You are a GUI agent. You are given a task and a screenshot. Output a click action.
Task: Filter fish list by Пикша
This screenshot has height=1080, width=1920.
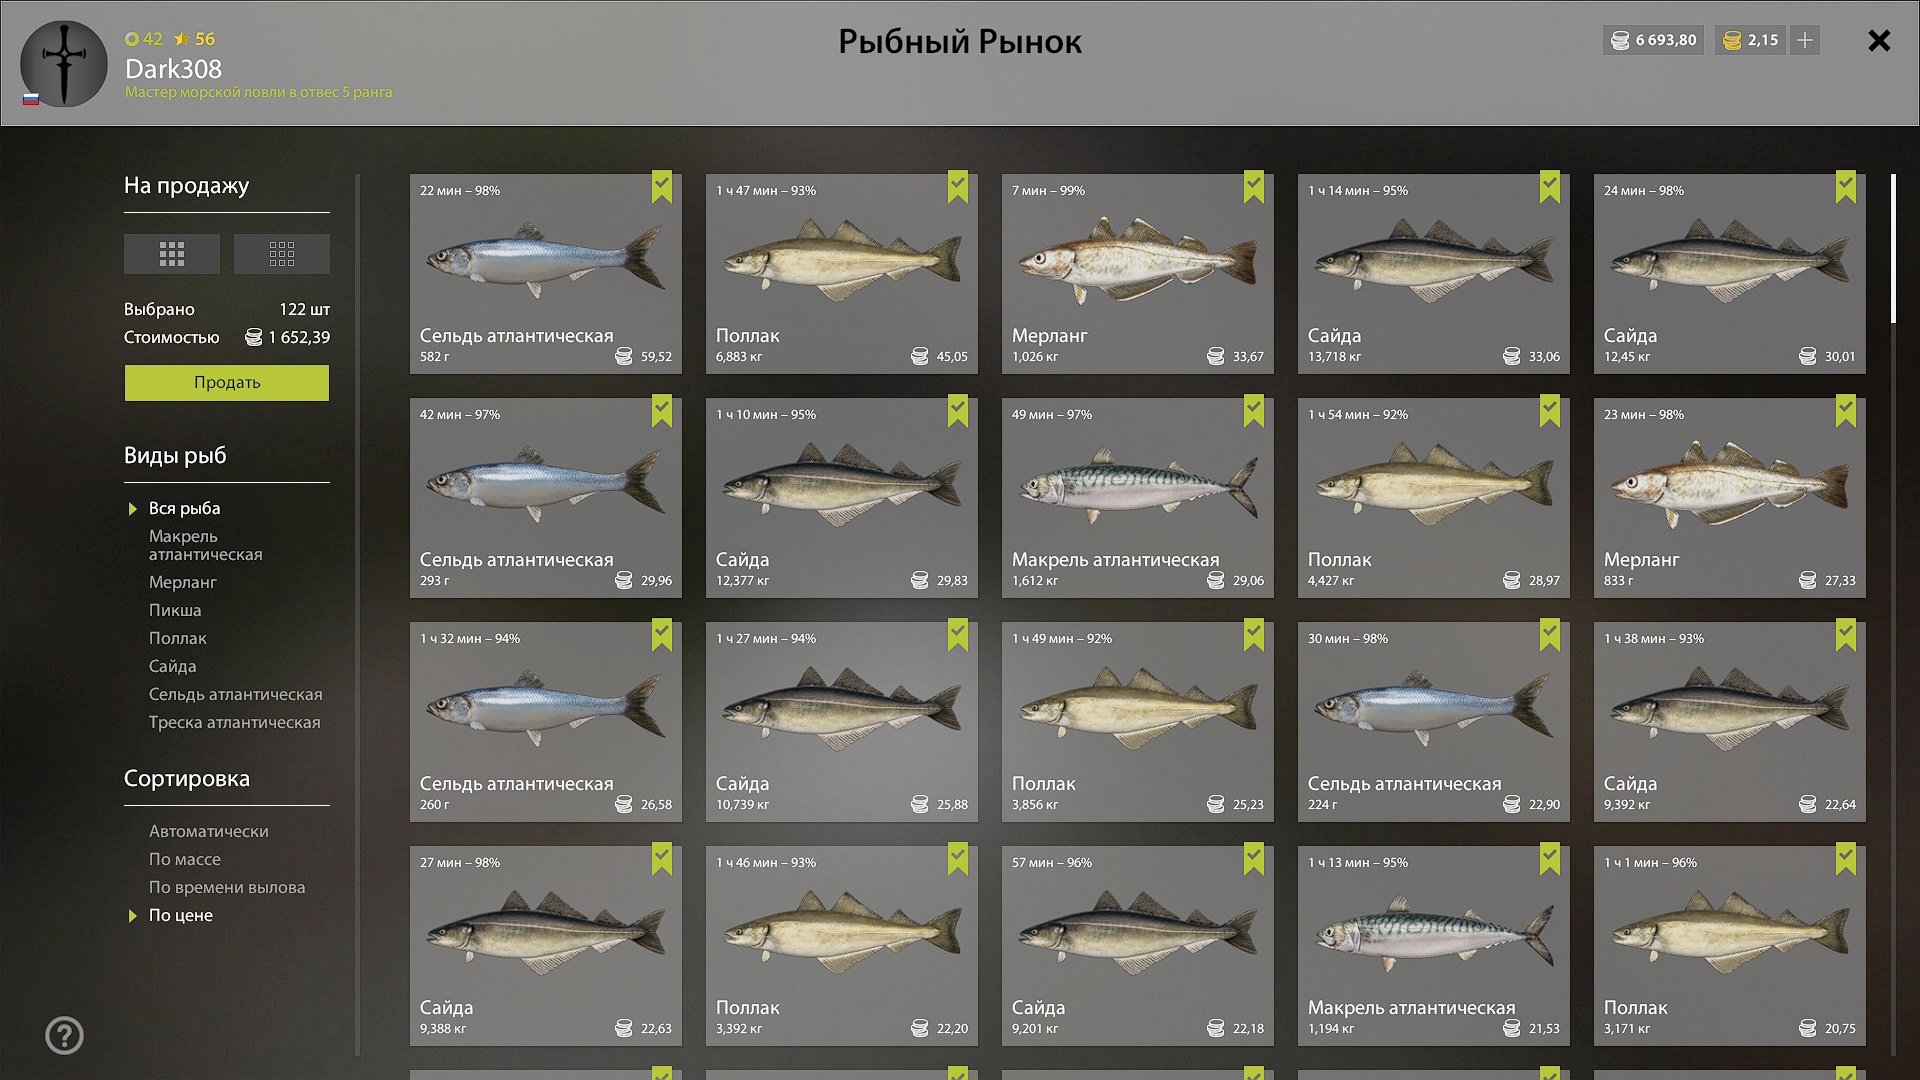tap(175, 610)
